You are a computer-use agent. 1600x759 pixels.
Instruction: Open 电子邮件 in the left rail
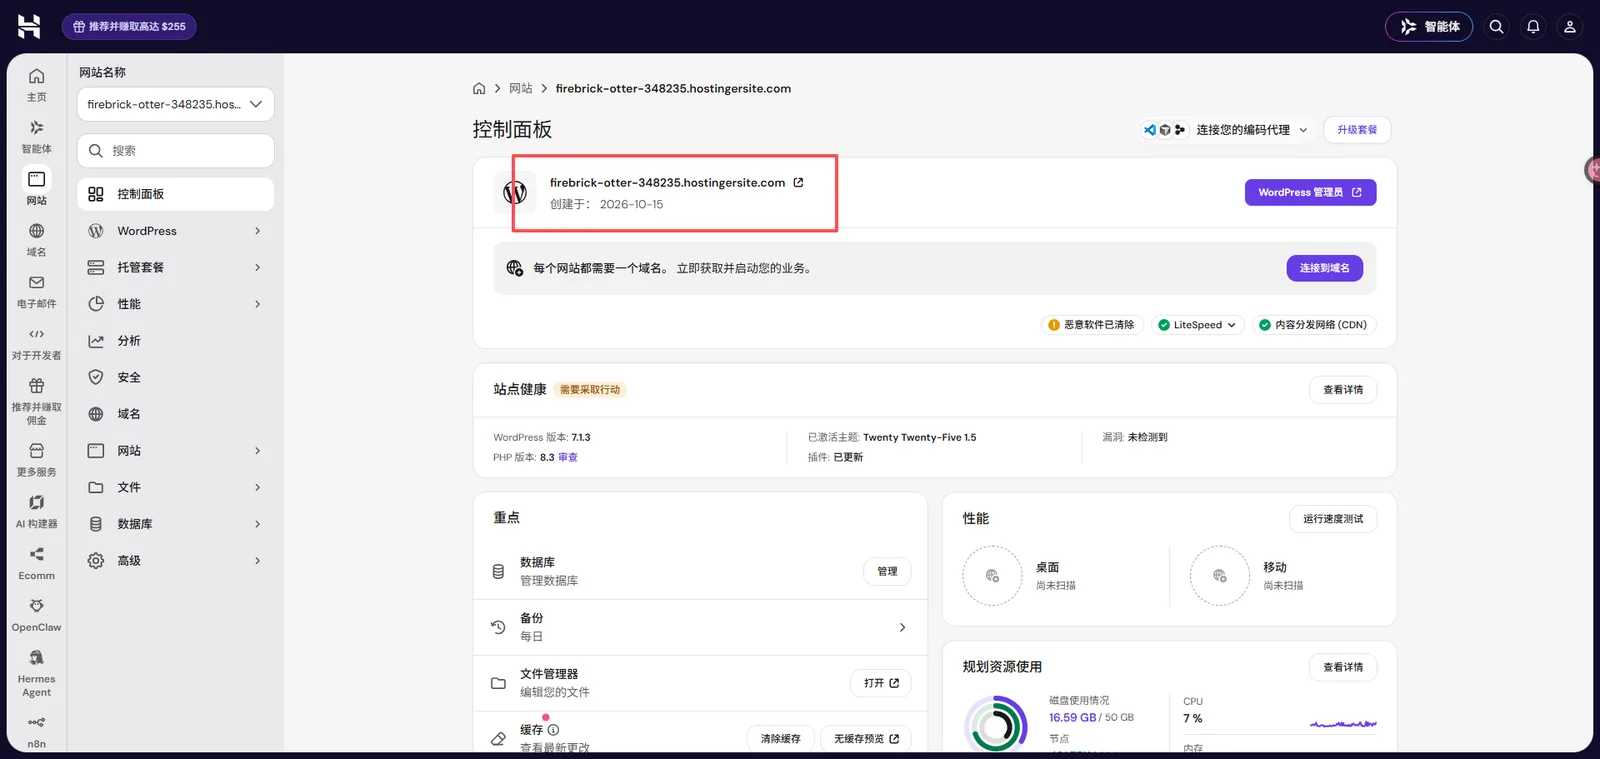[x=36, y=292]
